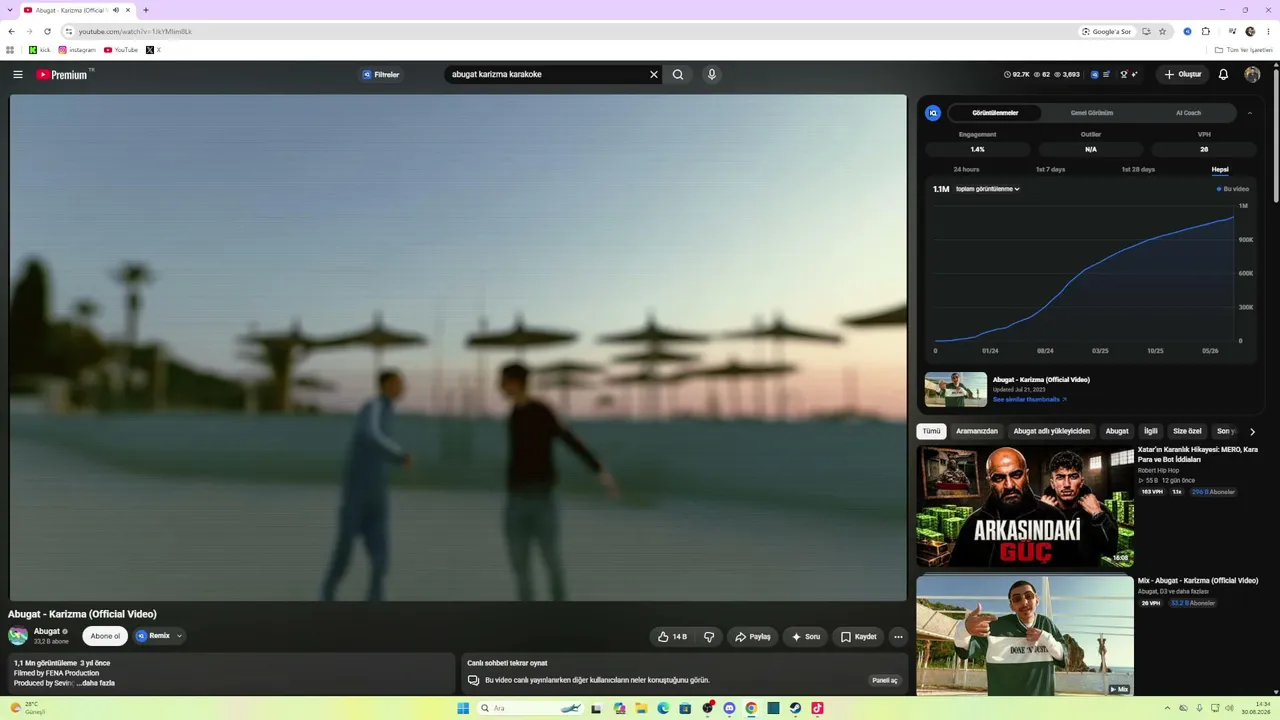Open the trophy icon in the header
This screenshot has height=720, width=1280.
click(1124, 74)
